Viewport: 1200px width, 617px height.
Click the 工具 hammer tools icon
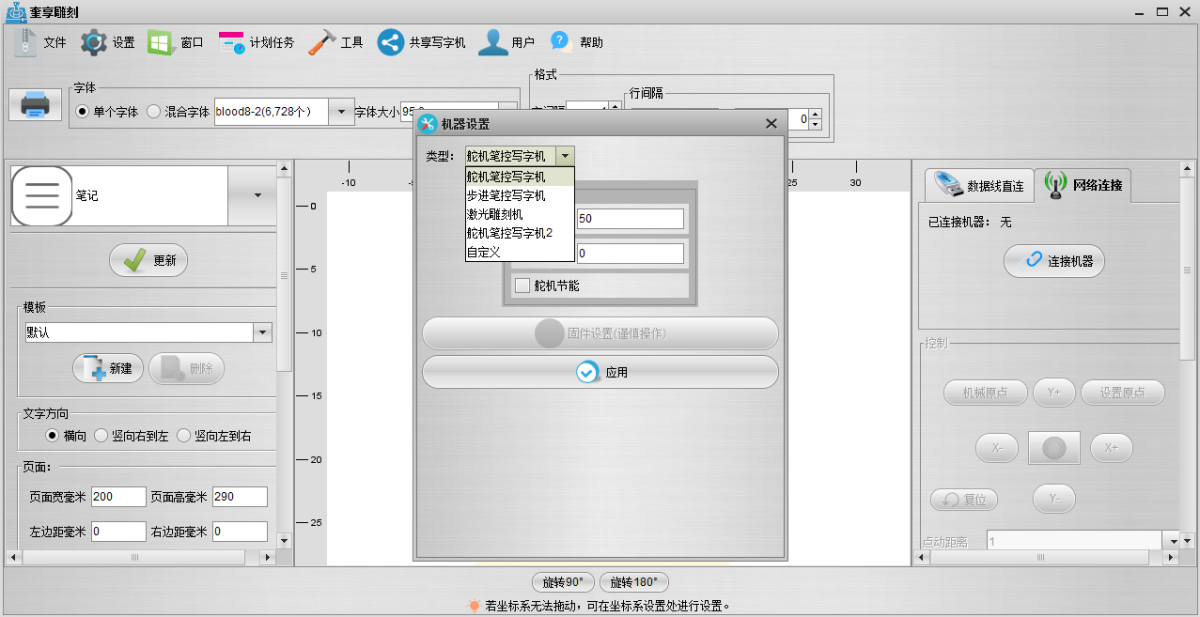click(x=323, y=42)
